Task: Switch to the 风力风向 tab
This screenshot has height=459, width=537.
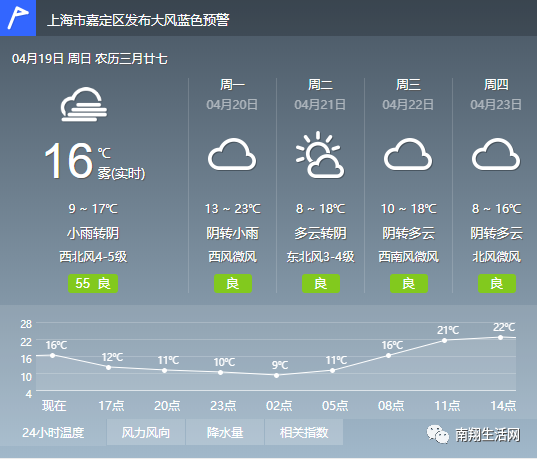Action: (x=146, y=432)
